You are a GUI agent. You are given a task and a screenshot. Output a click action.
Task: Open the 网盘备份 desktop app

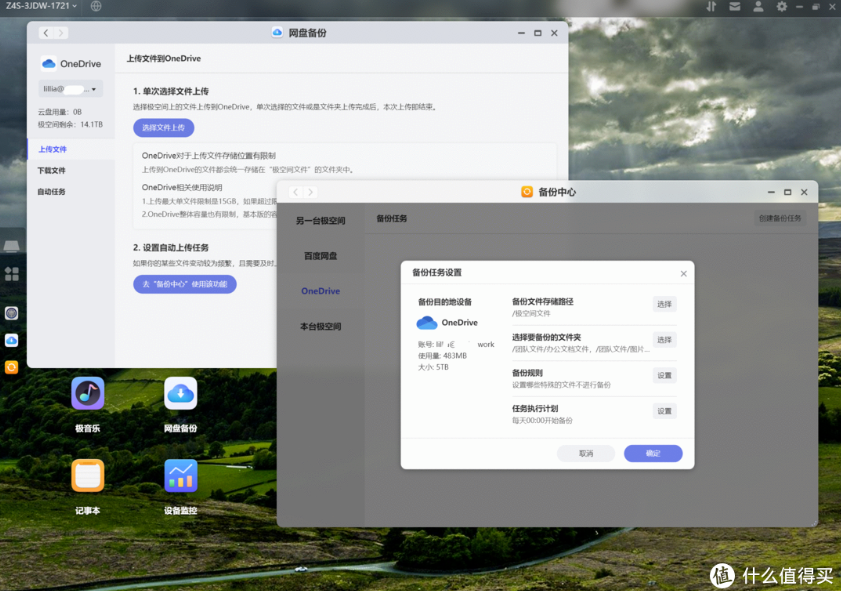pos(180,393)
